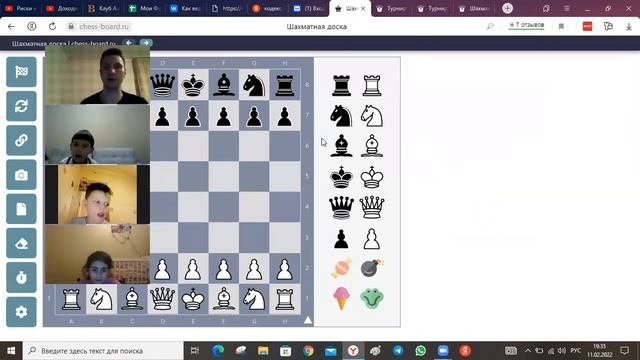640x360 pixels.
Task: Open WhatsApp from taskbar
Action: tap(420, 351)
